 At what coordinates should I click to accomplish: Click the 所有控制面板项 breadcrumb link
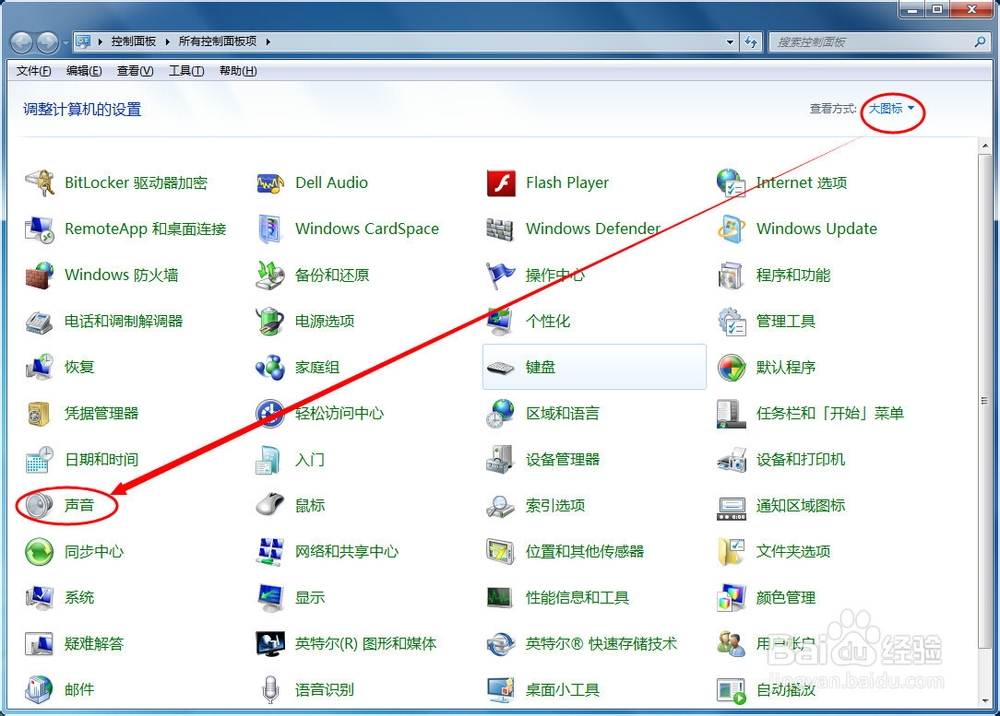pyautogui.click(x=217, y=41)
